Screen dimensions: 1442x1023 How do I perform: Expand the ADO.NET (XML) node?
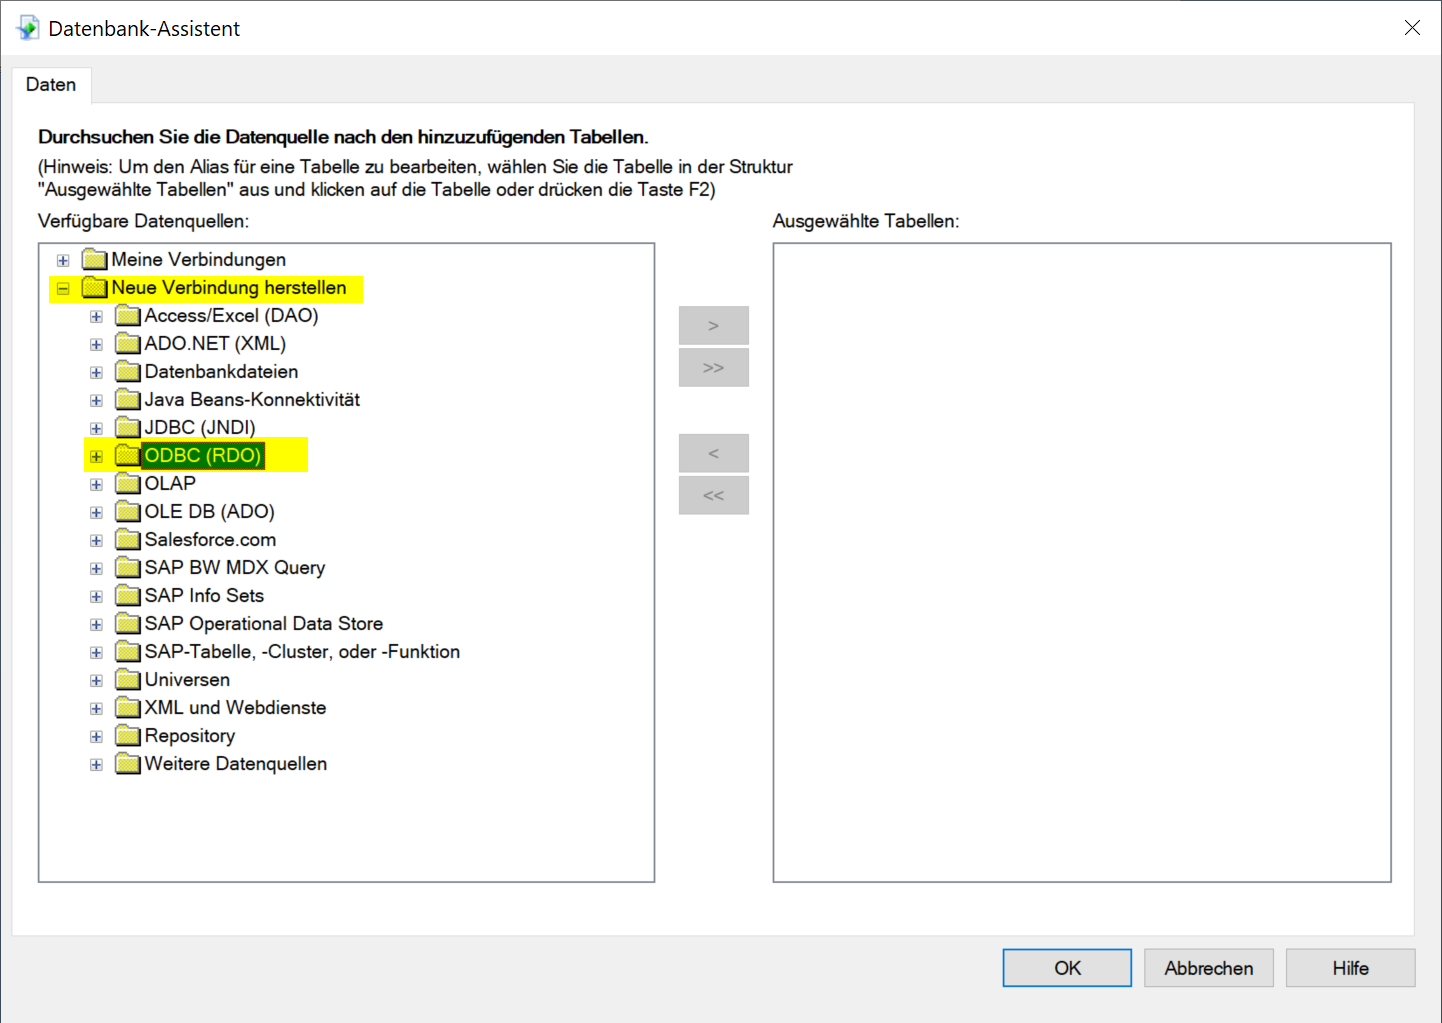point(96,344)
